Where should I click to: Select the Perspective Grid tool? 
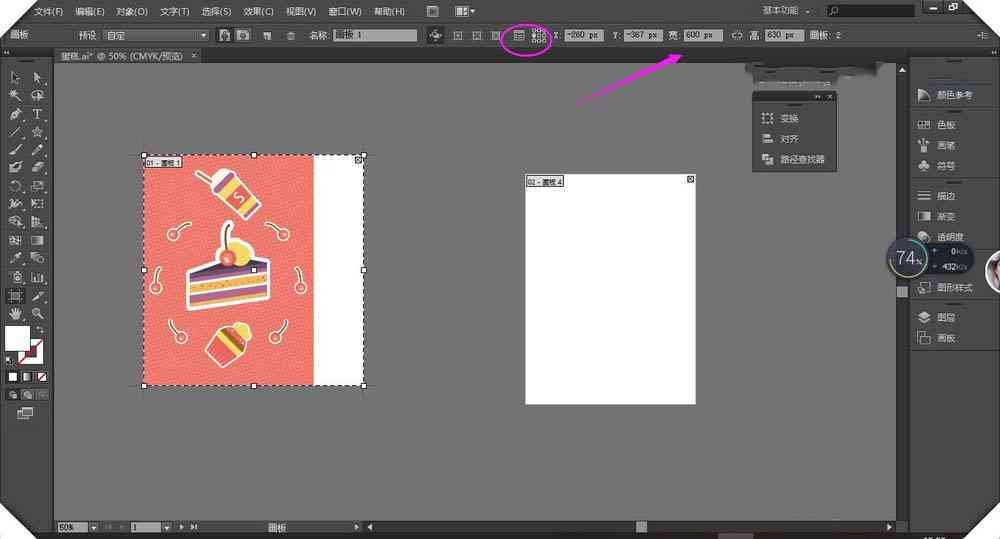point(38,222)
